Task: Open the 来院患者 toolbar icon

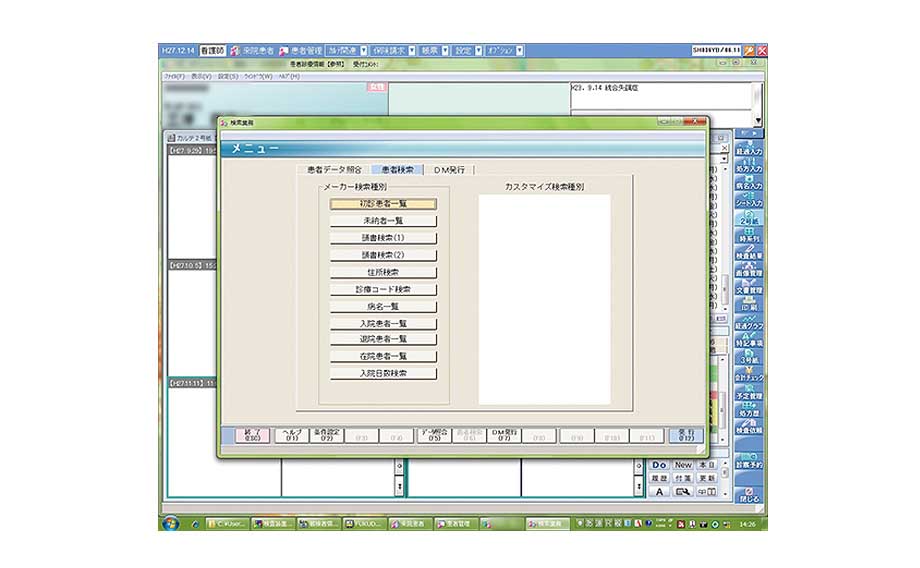Action: pos(252,50)
